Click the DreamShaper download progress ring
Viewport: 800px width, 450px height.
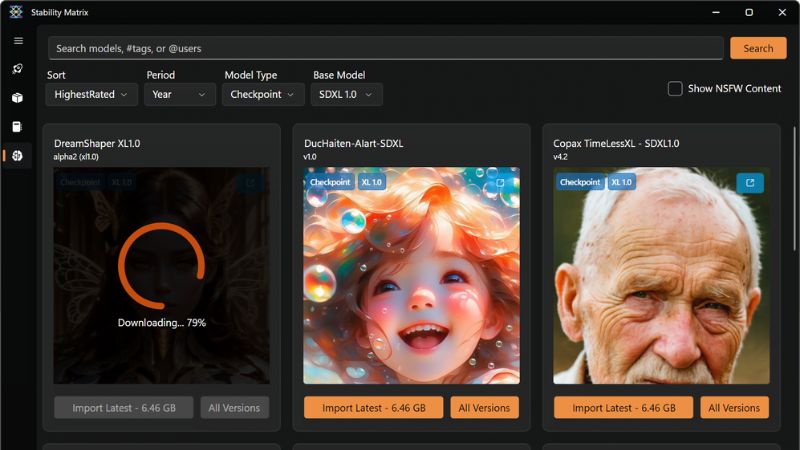[x=162, y=265]
